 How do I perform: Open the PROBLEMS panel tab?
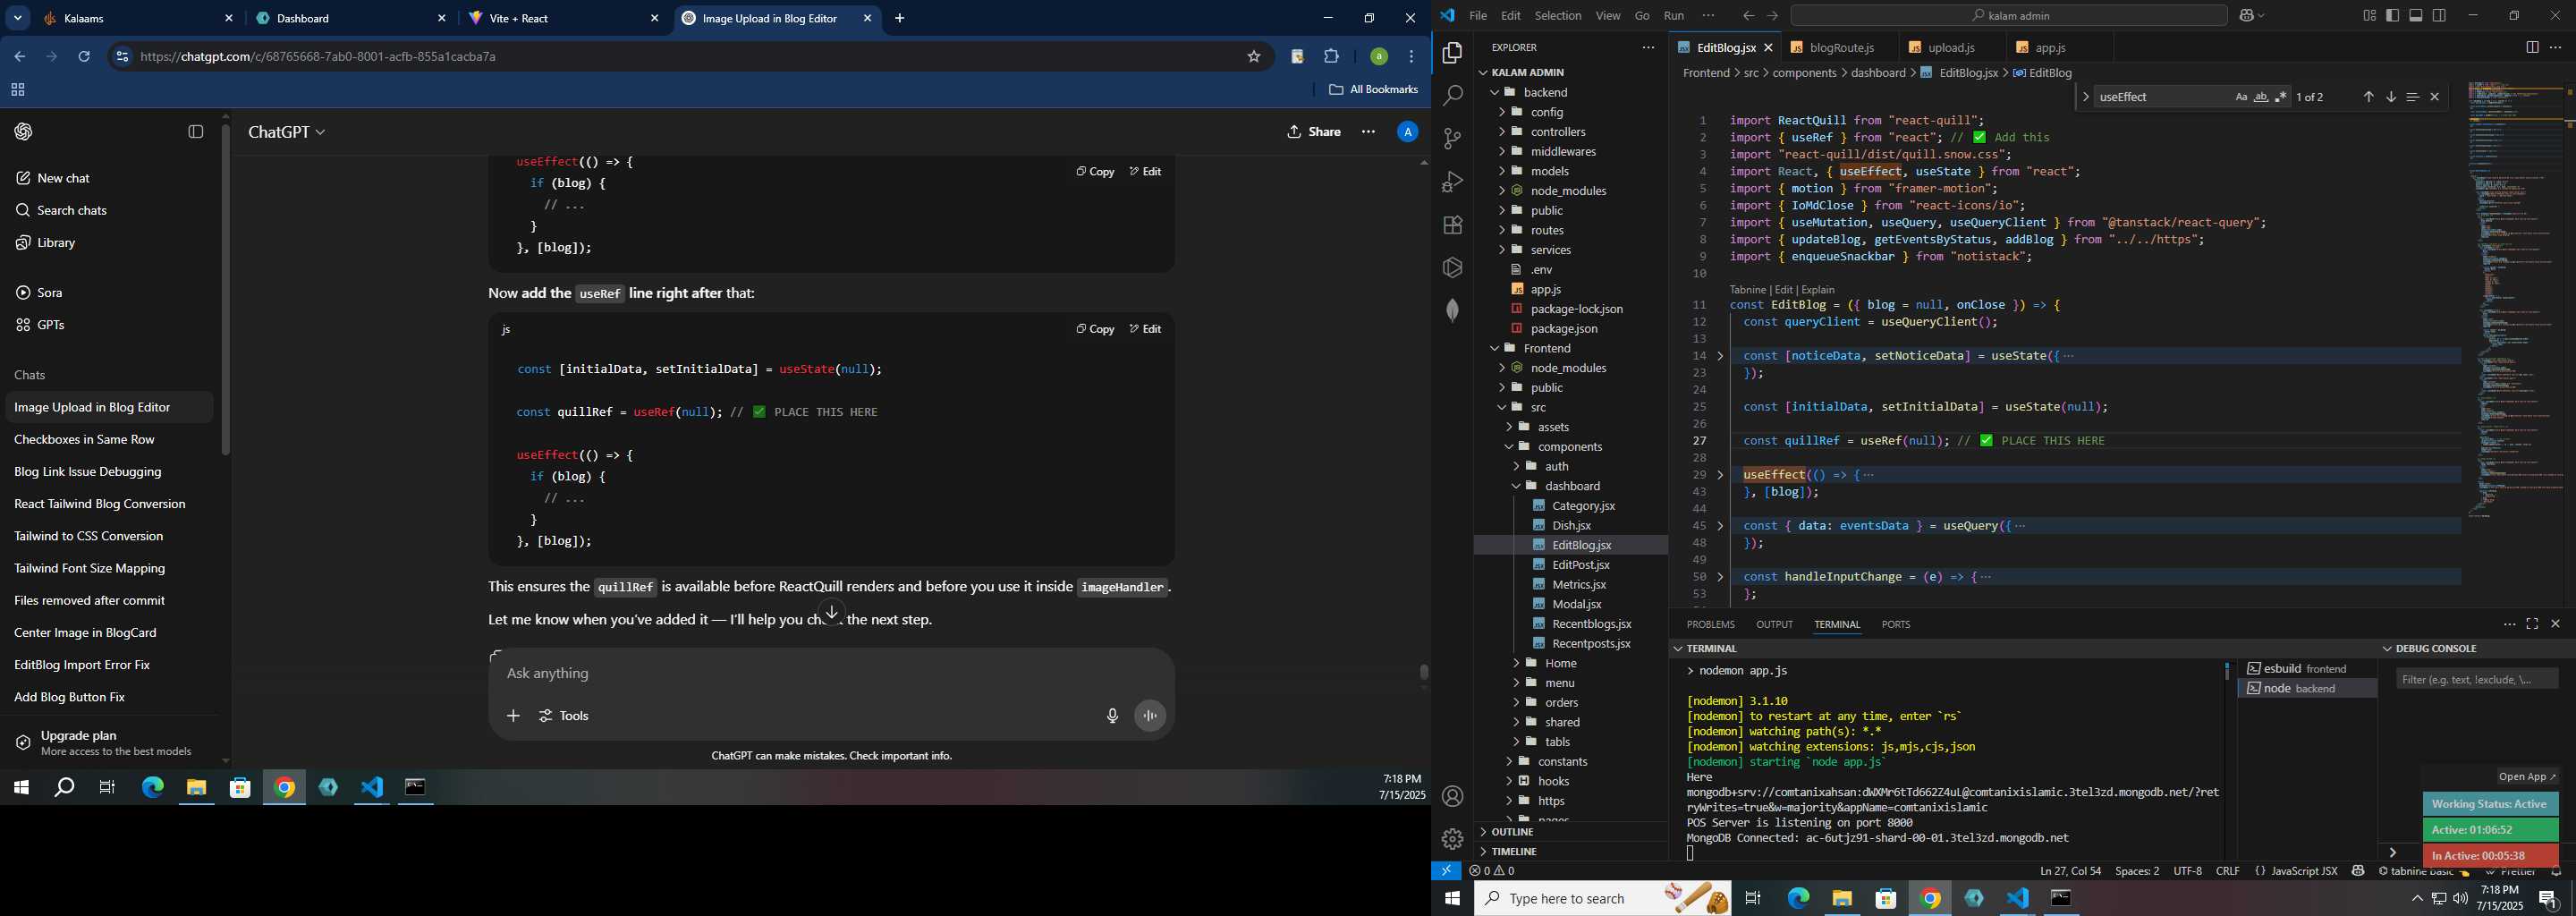tap(1710, 624)
